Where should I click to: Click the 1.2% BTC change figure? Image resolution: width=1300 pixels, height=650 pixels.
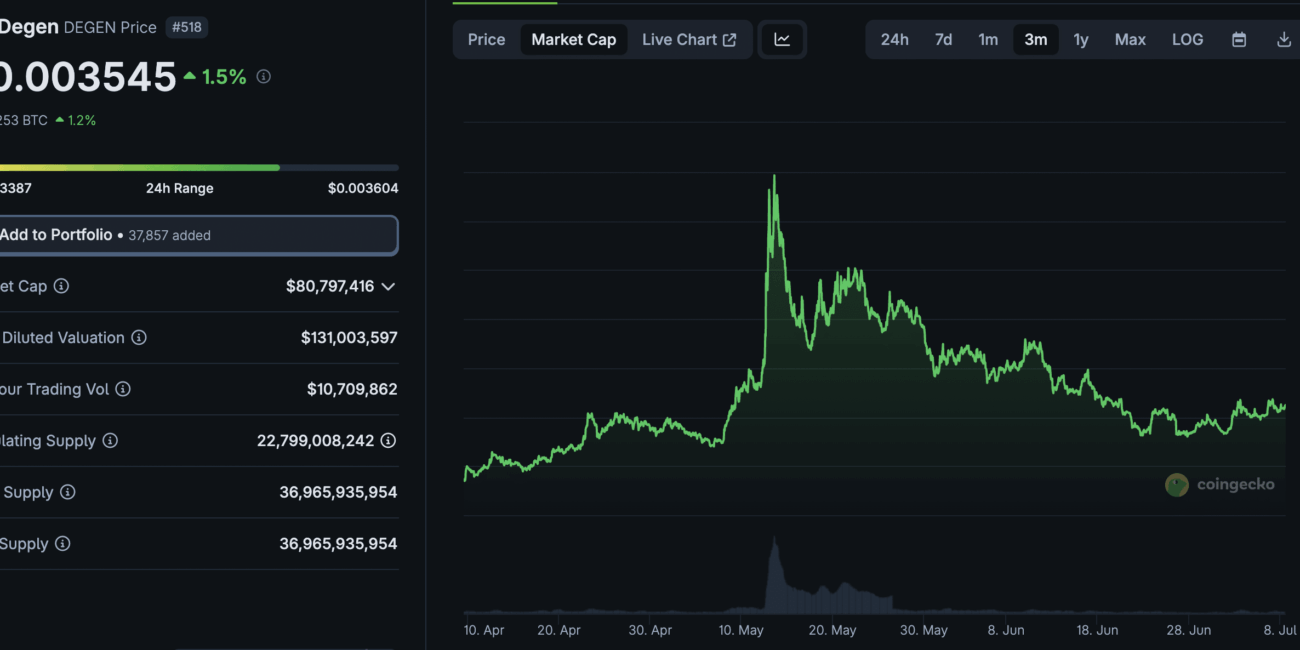coord(82,120)
